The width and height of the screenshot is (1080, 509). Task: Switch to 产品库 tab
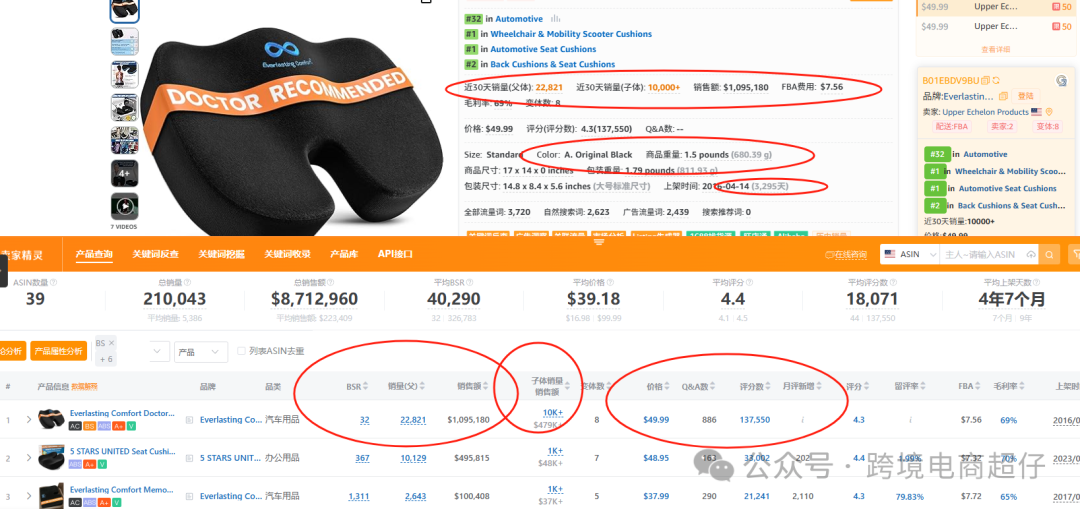pos(344,254)
